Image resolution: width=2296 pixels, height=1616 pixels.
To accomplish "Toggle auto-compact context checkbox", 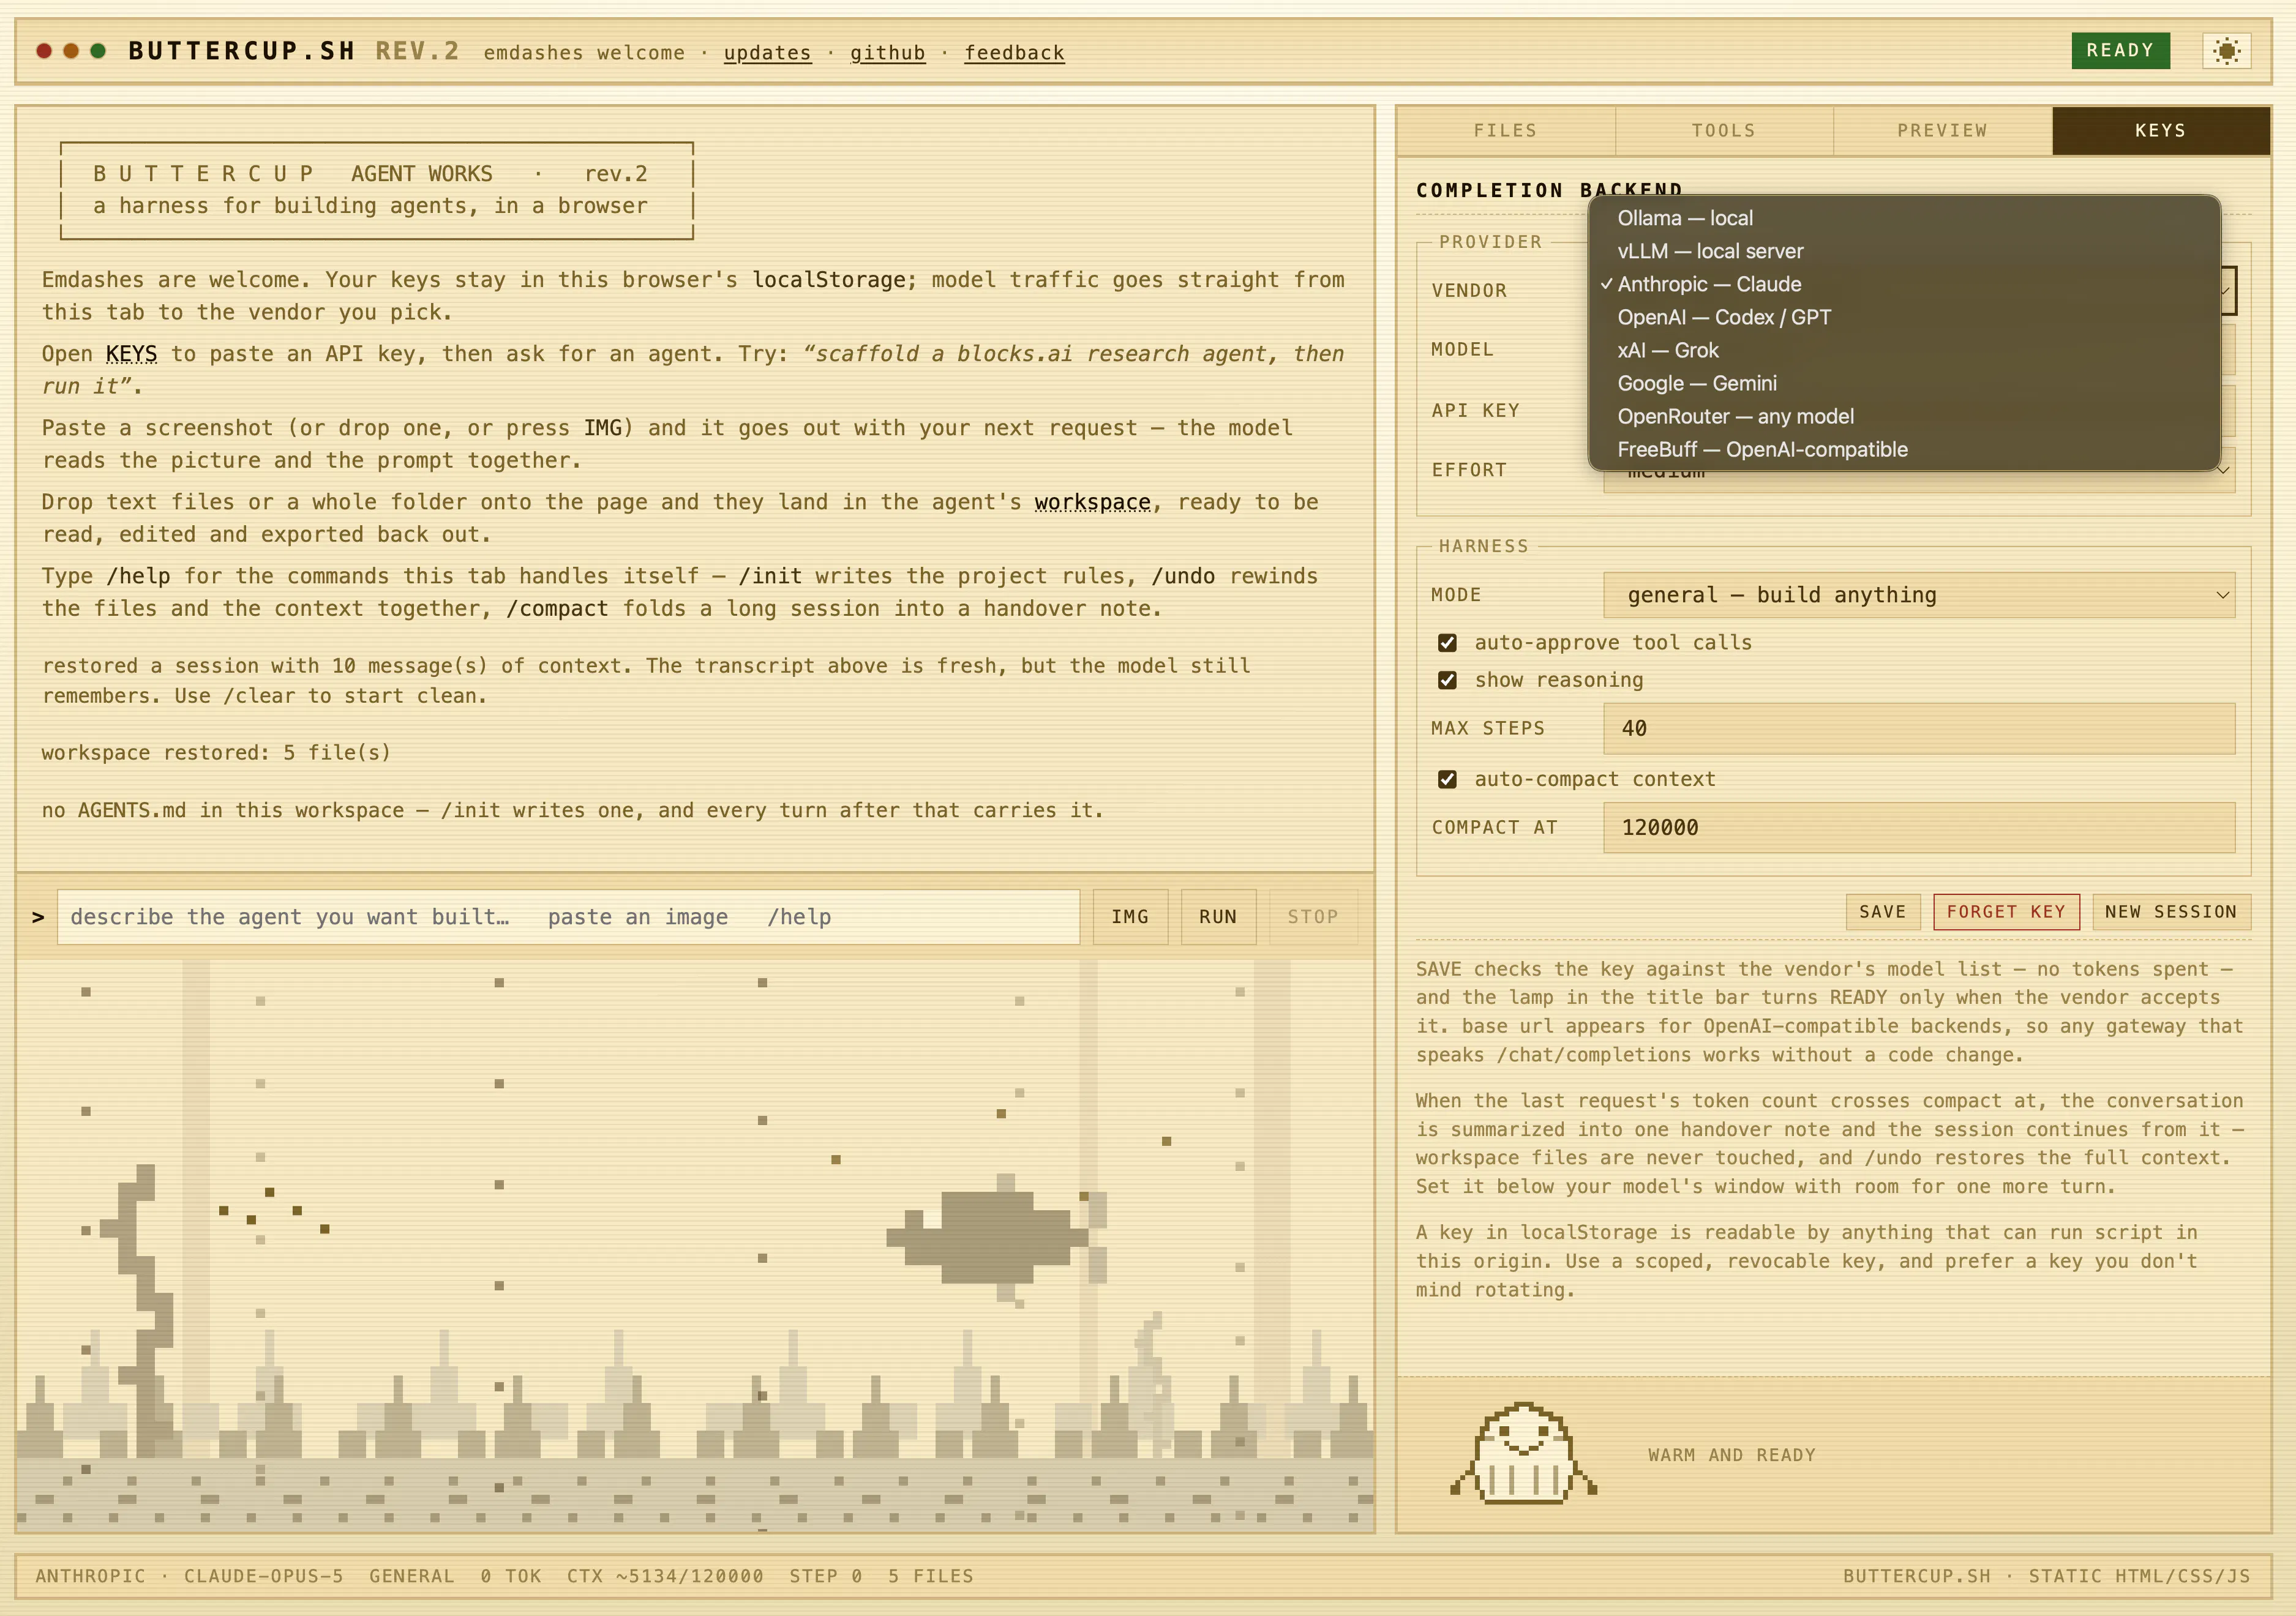I will coord(1447,779).
